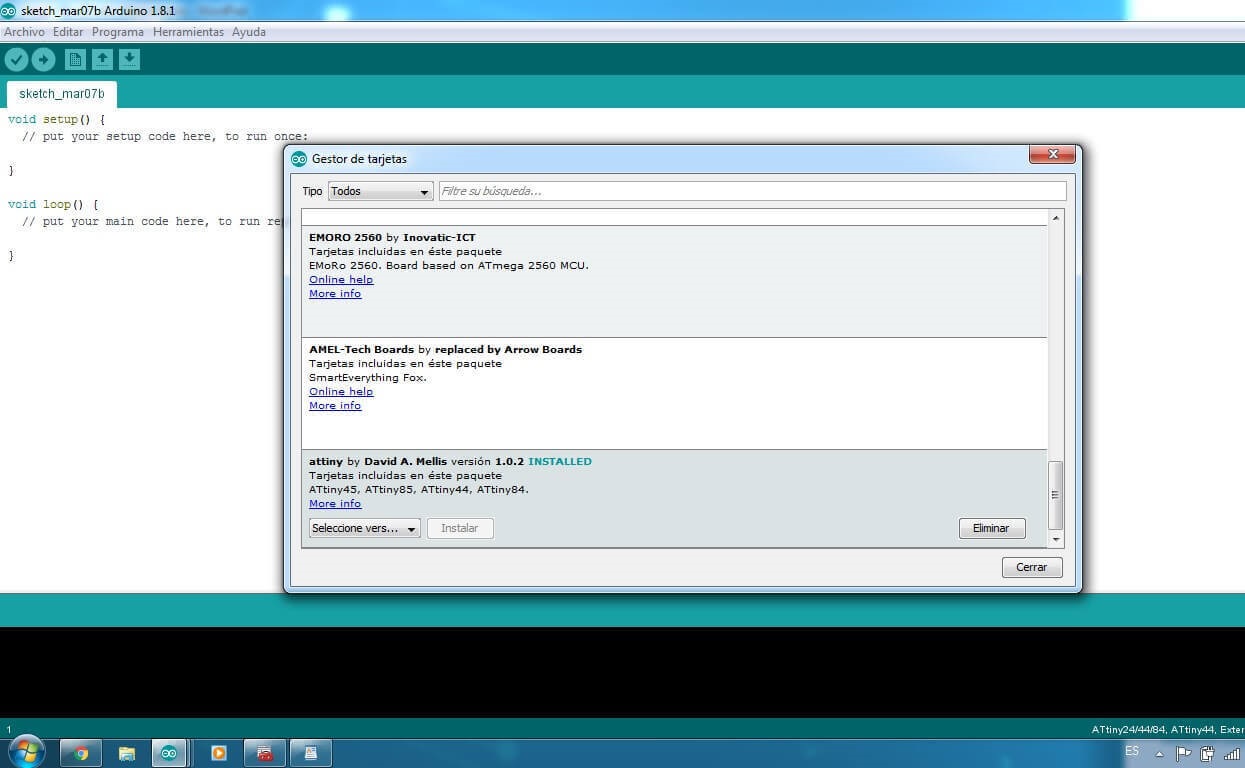Screen dimensions: 1245x768
Task: Click the ATtiny45, ATtiny85 boards list text
Action: [419, 490]
